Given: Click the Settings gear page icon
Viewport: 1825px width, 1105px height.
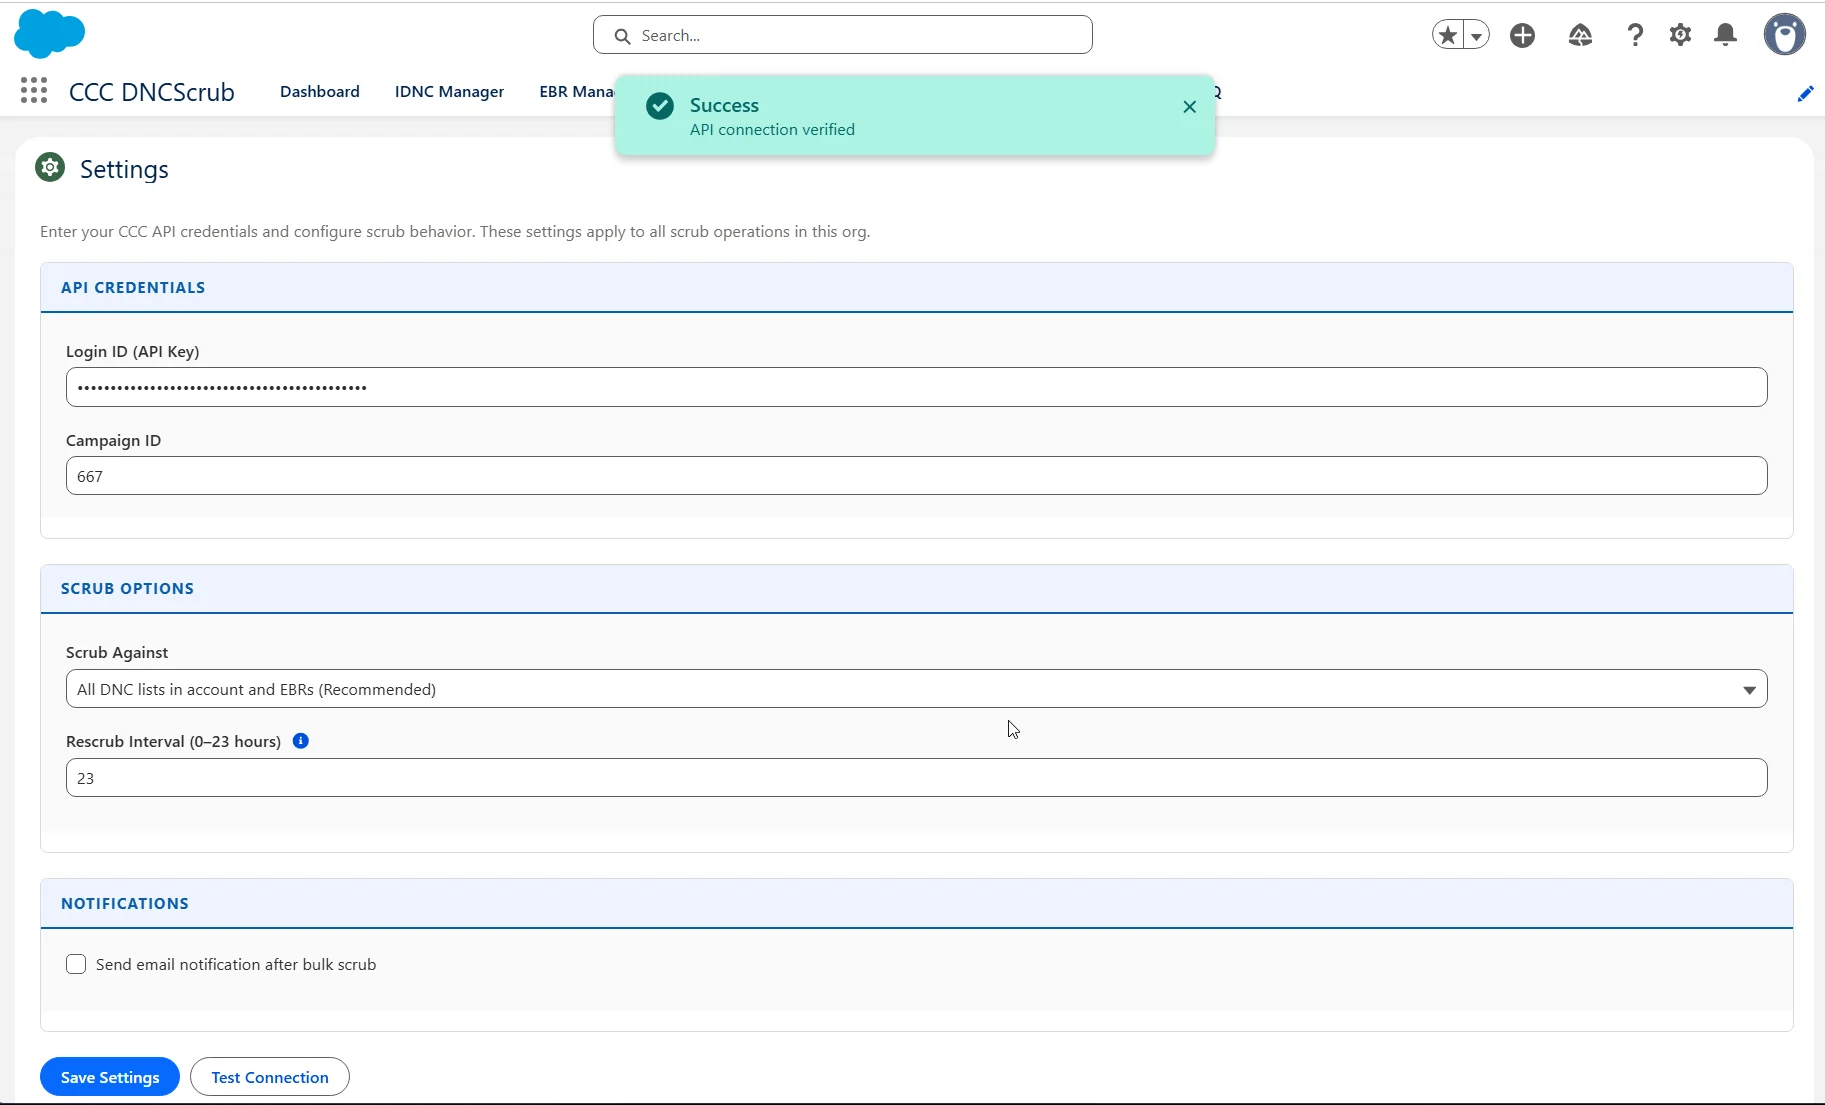Looking at the screenshot, I should [50, 168].
